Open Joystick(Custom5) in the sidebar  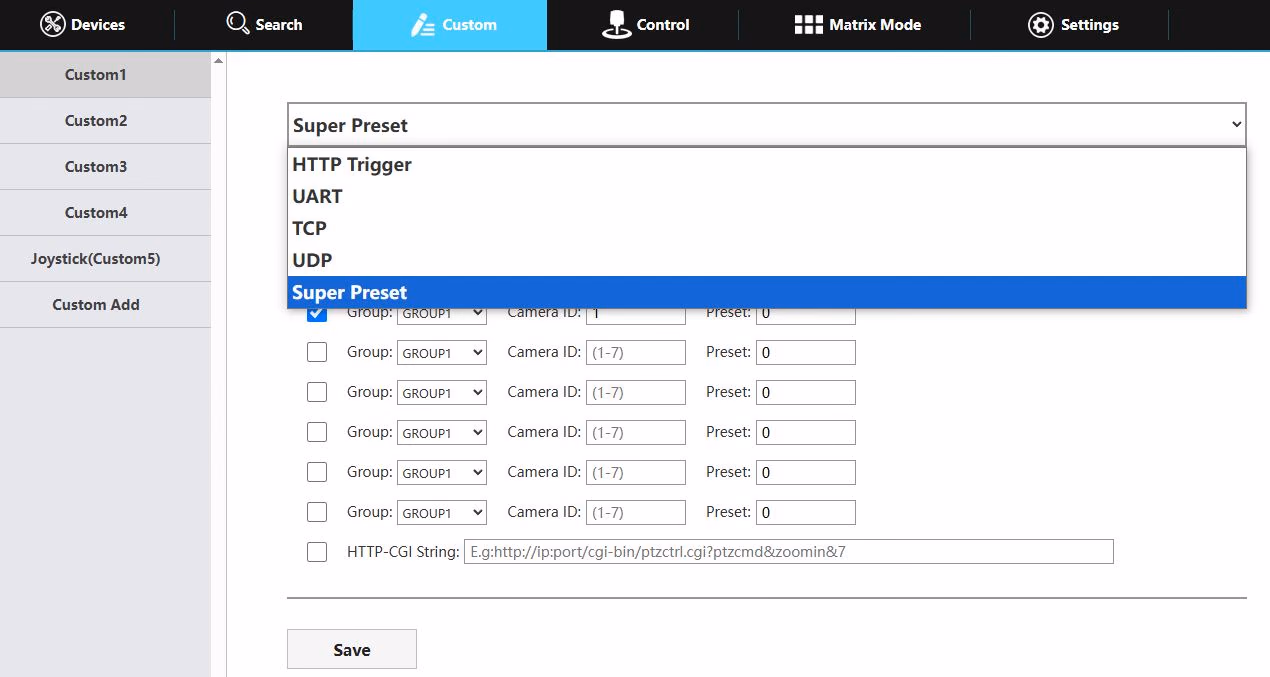(x=105, y=259)
